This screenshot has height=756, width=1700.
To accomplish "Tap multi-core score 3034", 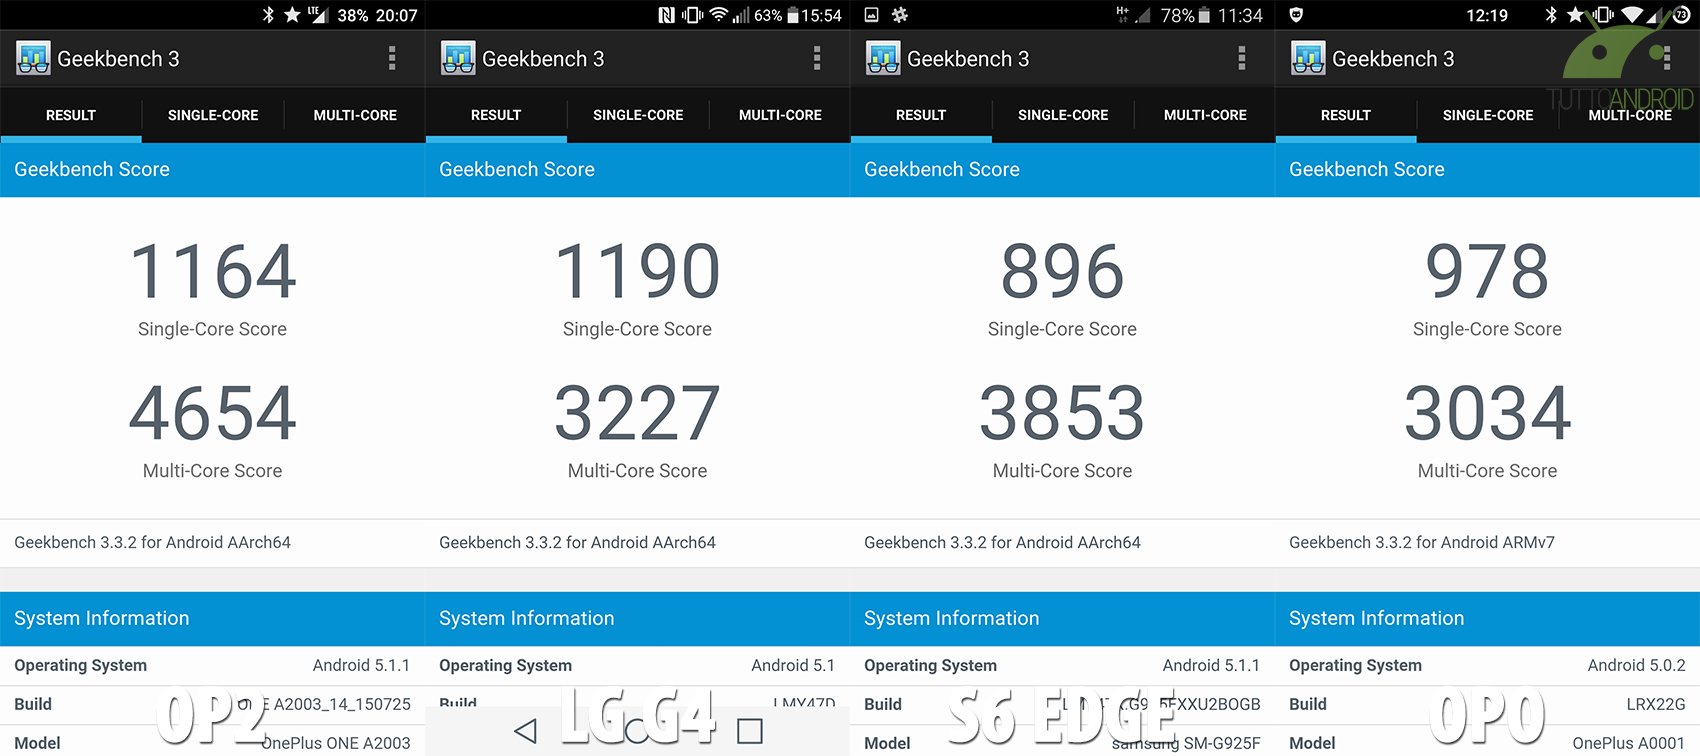I will pyautogui.click(x=1488, y=413).
